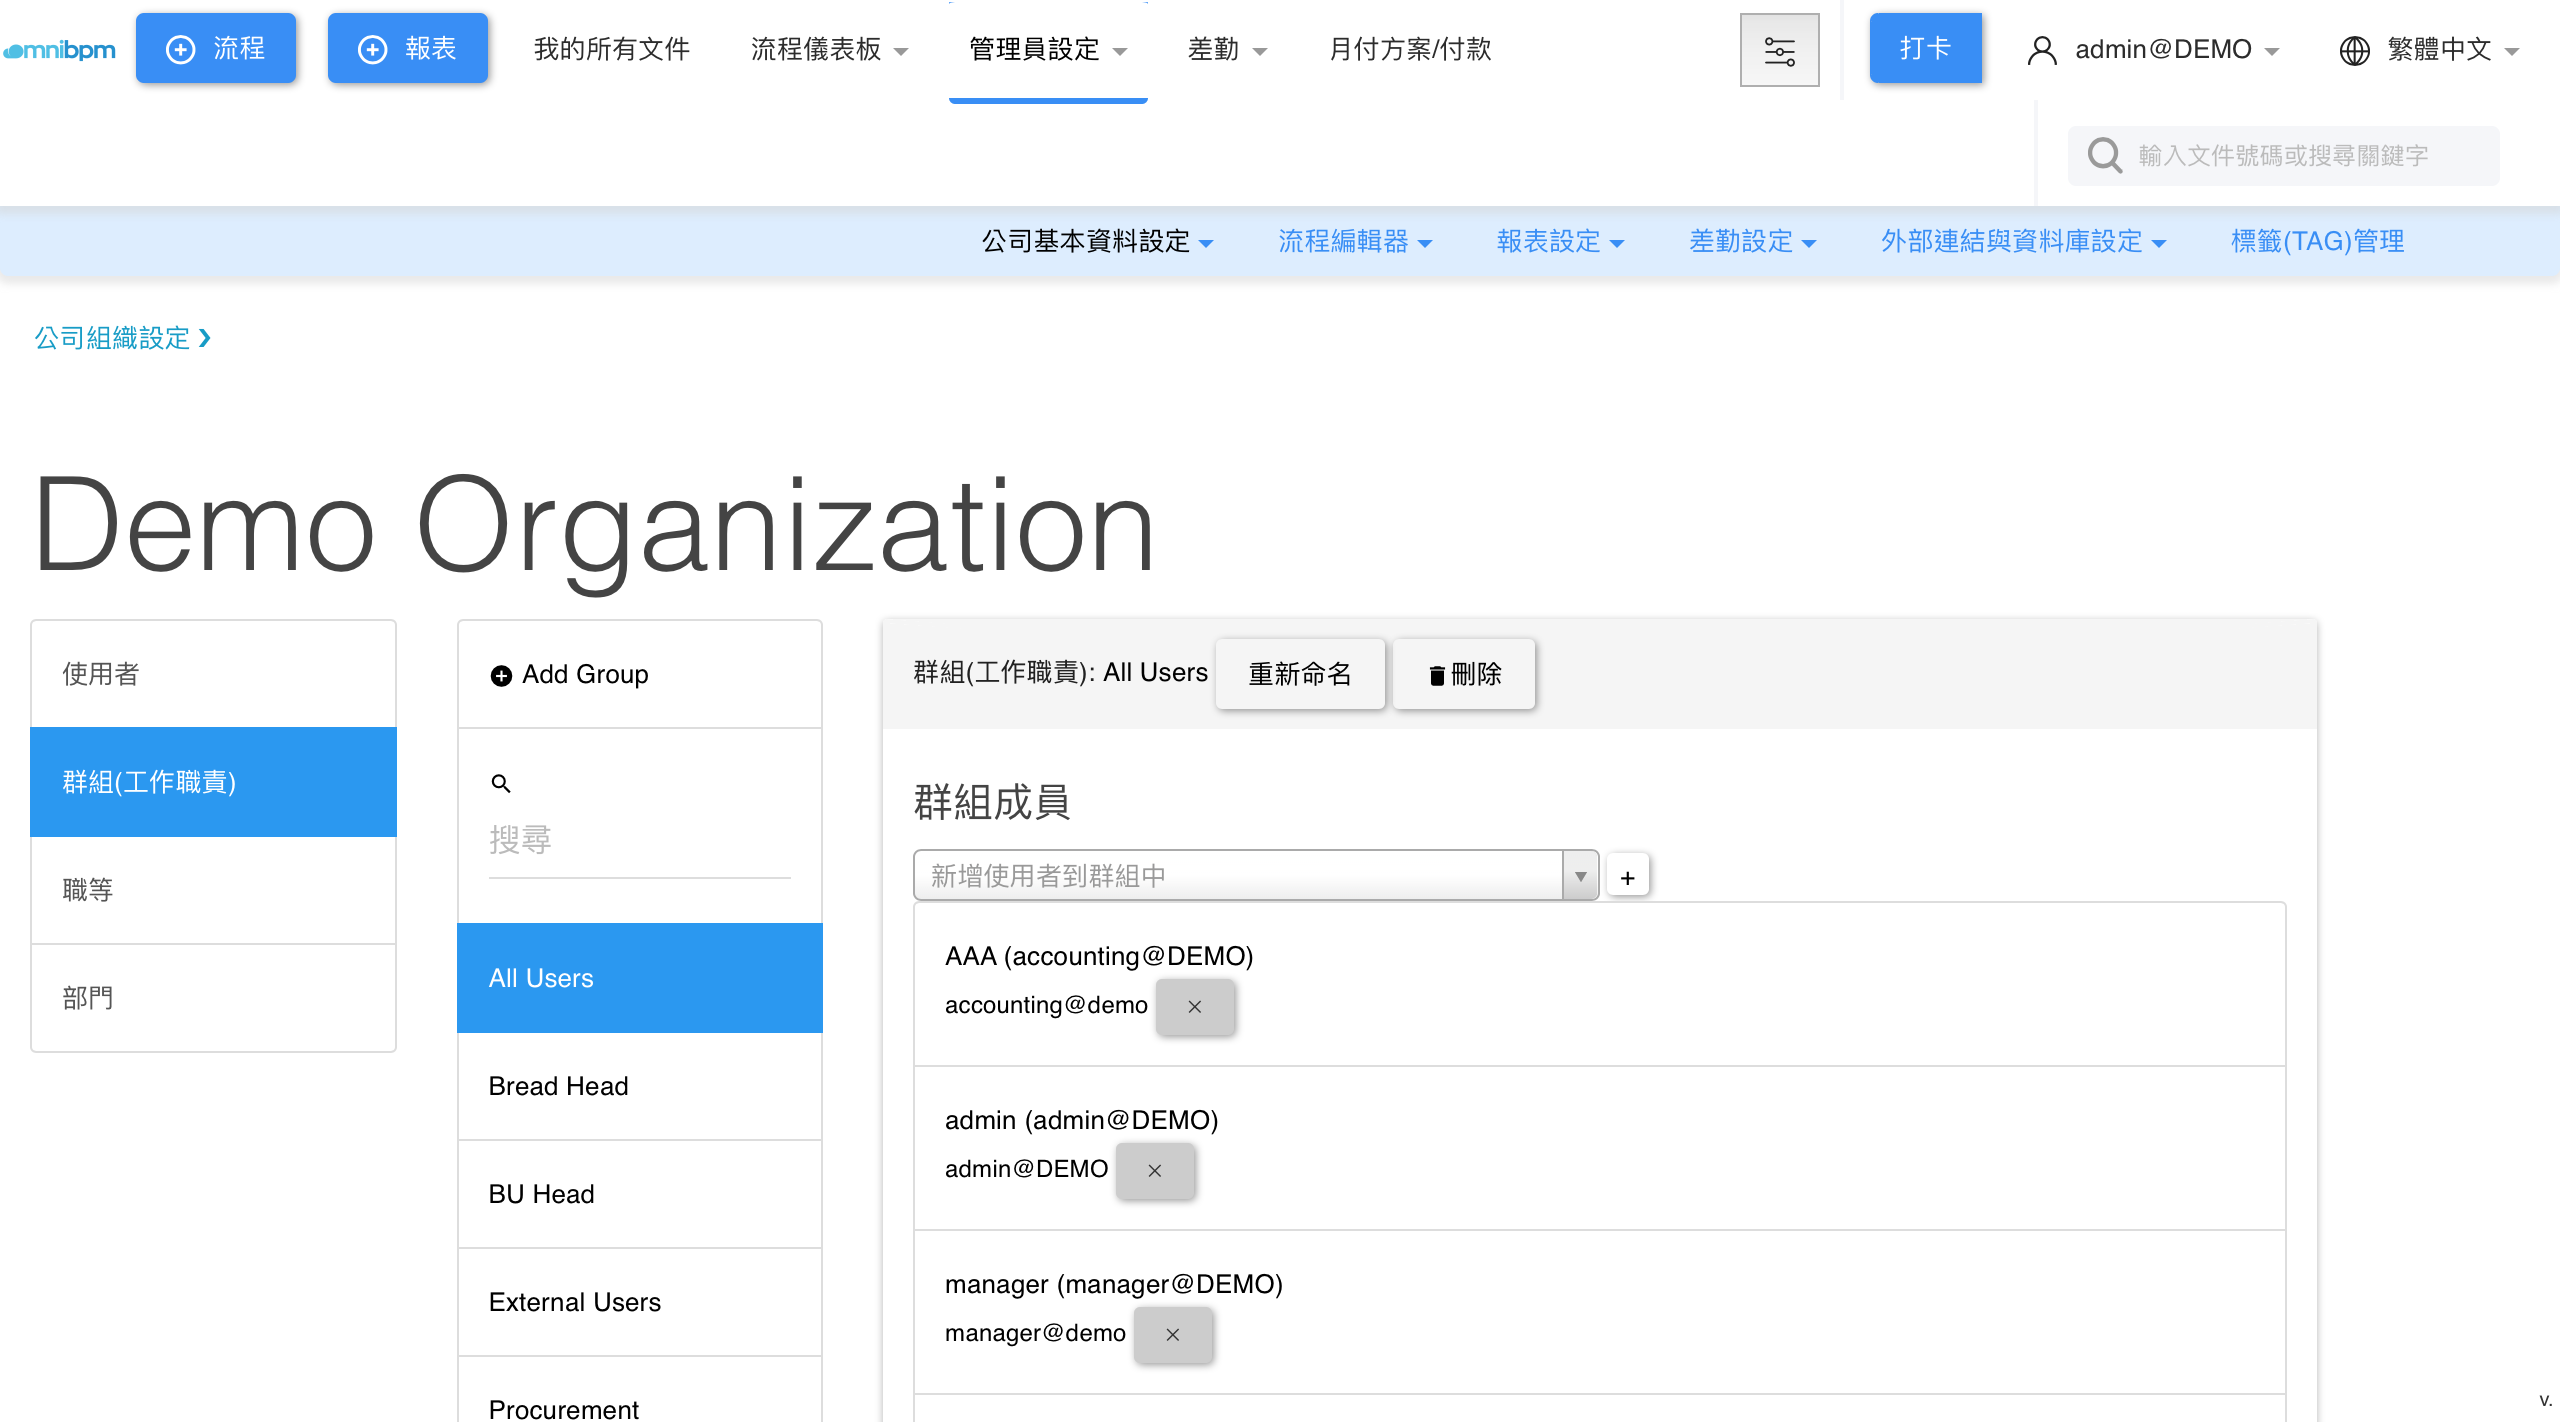Remove manager@demo from the group
The height and width of the screenshot is (1422, 2560).
click(x=1172, y=1334)
